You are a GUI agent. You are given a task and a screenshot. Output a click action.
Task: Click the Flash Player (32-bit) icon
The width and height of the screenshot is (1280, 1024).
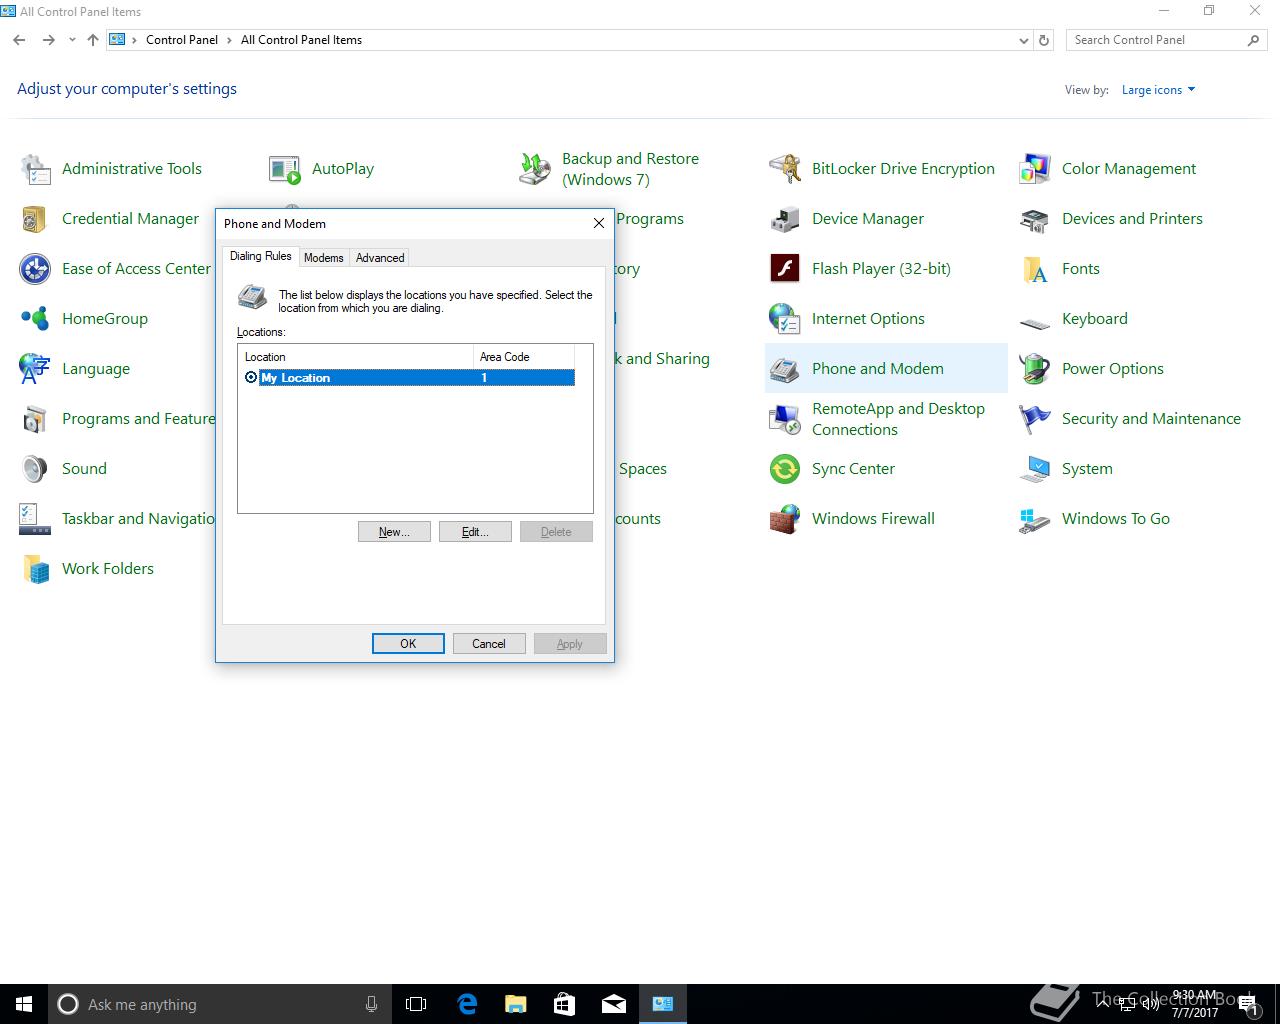click(785, 269)
